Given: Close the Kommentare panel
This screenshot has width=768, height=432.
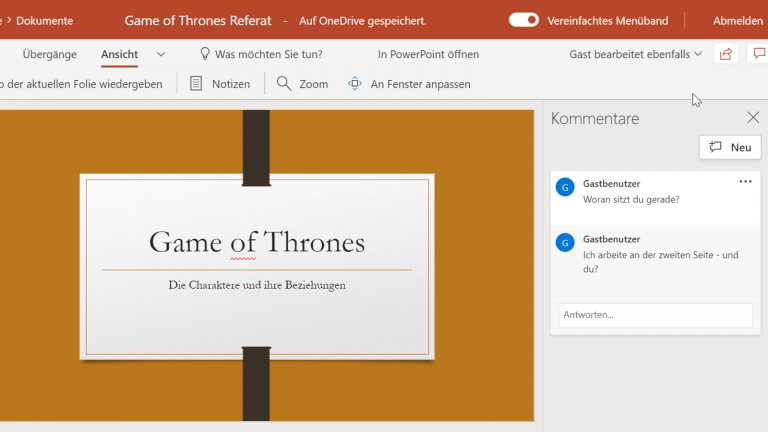Looking at the screenshot, I should click(x=753, y=118).
